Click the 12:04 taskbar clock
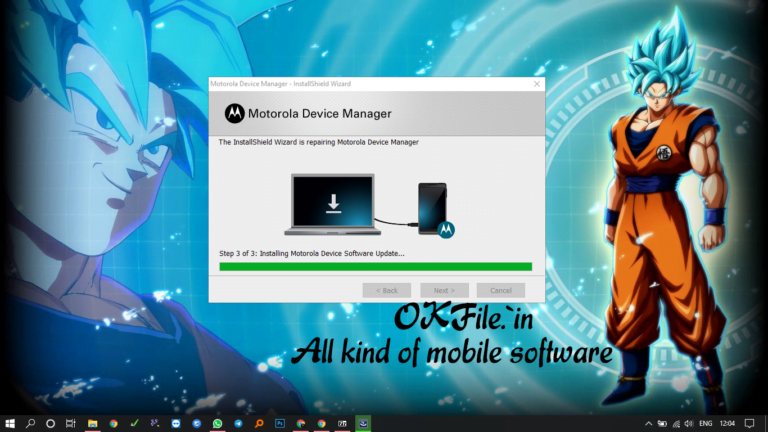 (x=727, y=423)
